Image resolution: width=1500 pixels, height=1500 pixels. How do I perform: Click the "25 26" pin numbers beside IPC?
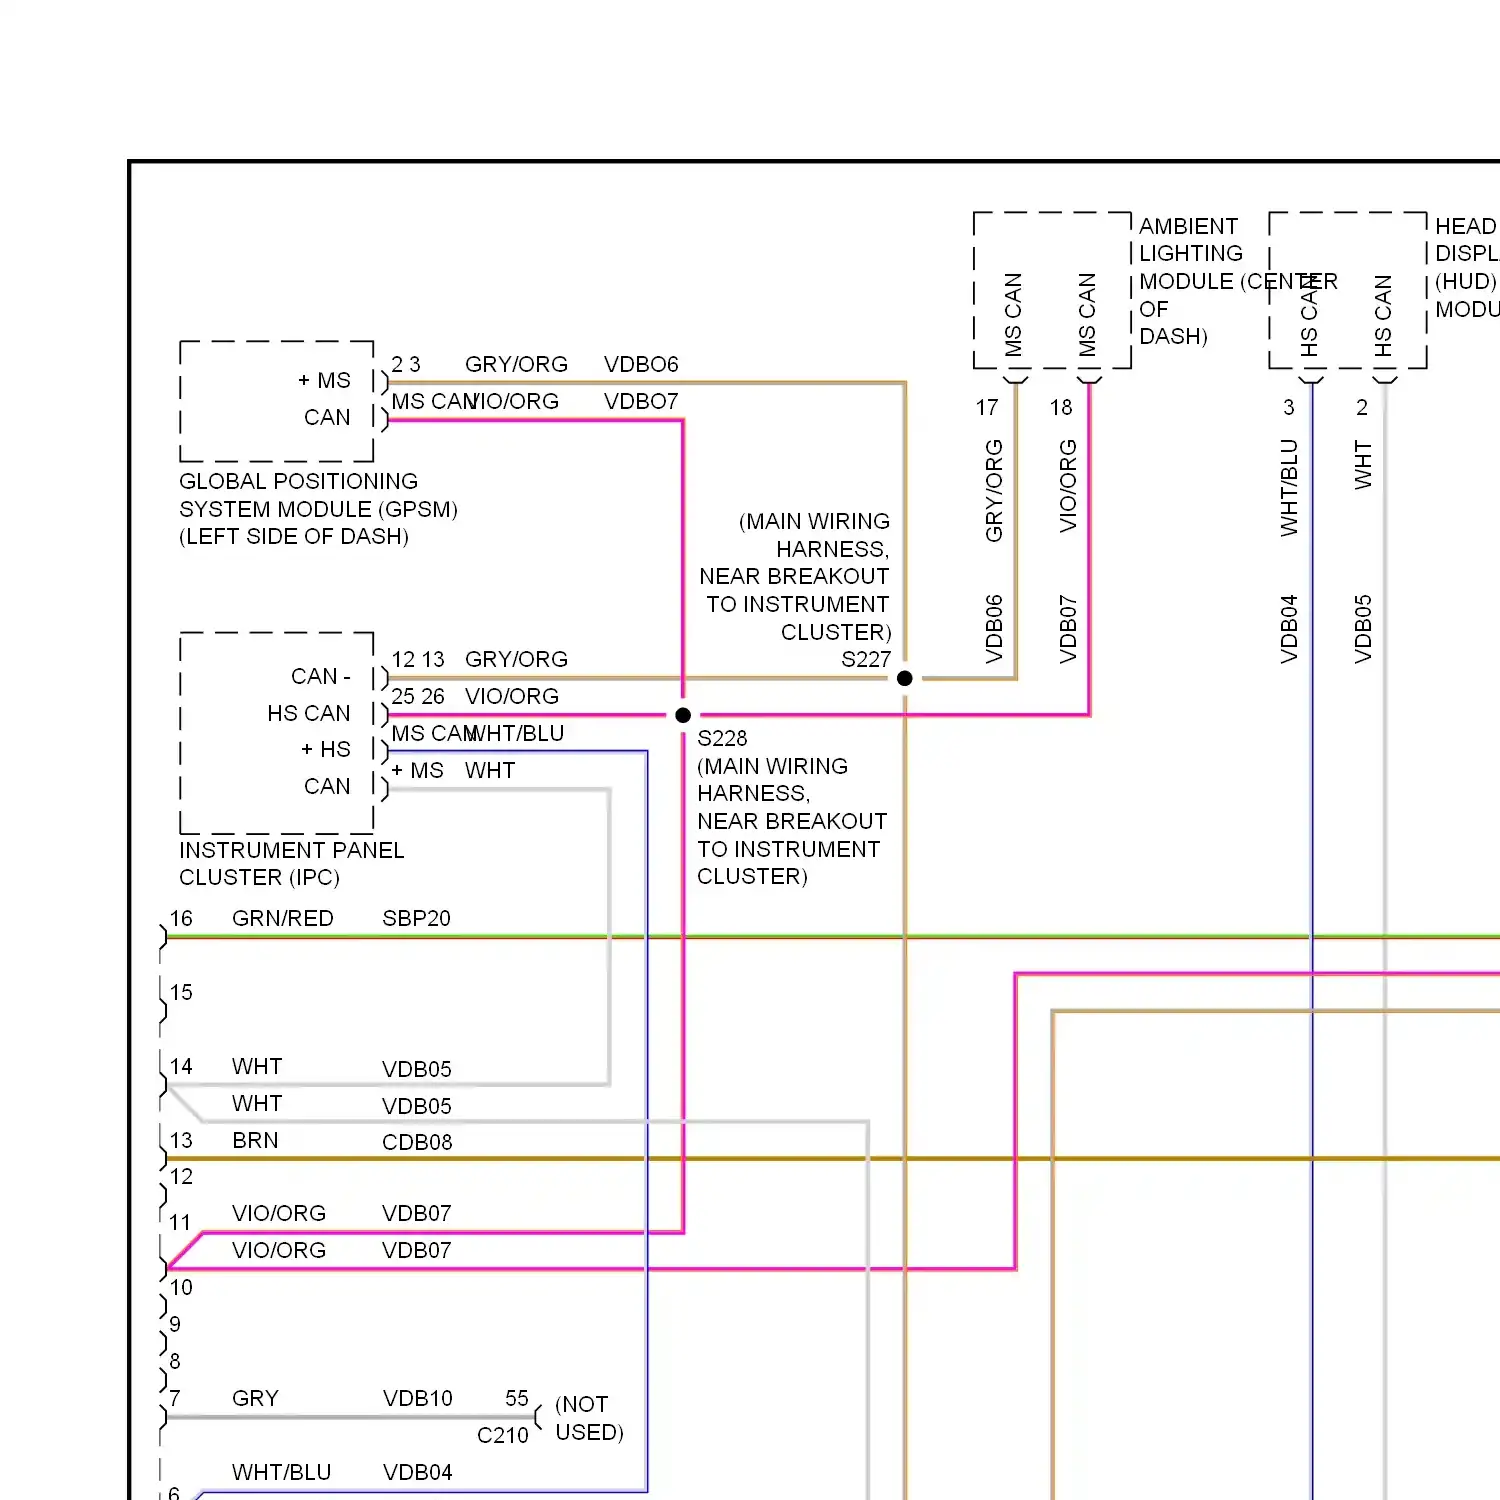coord(418,696)
